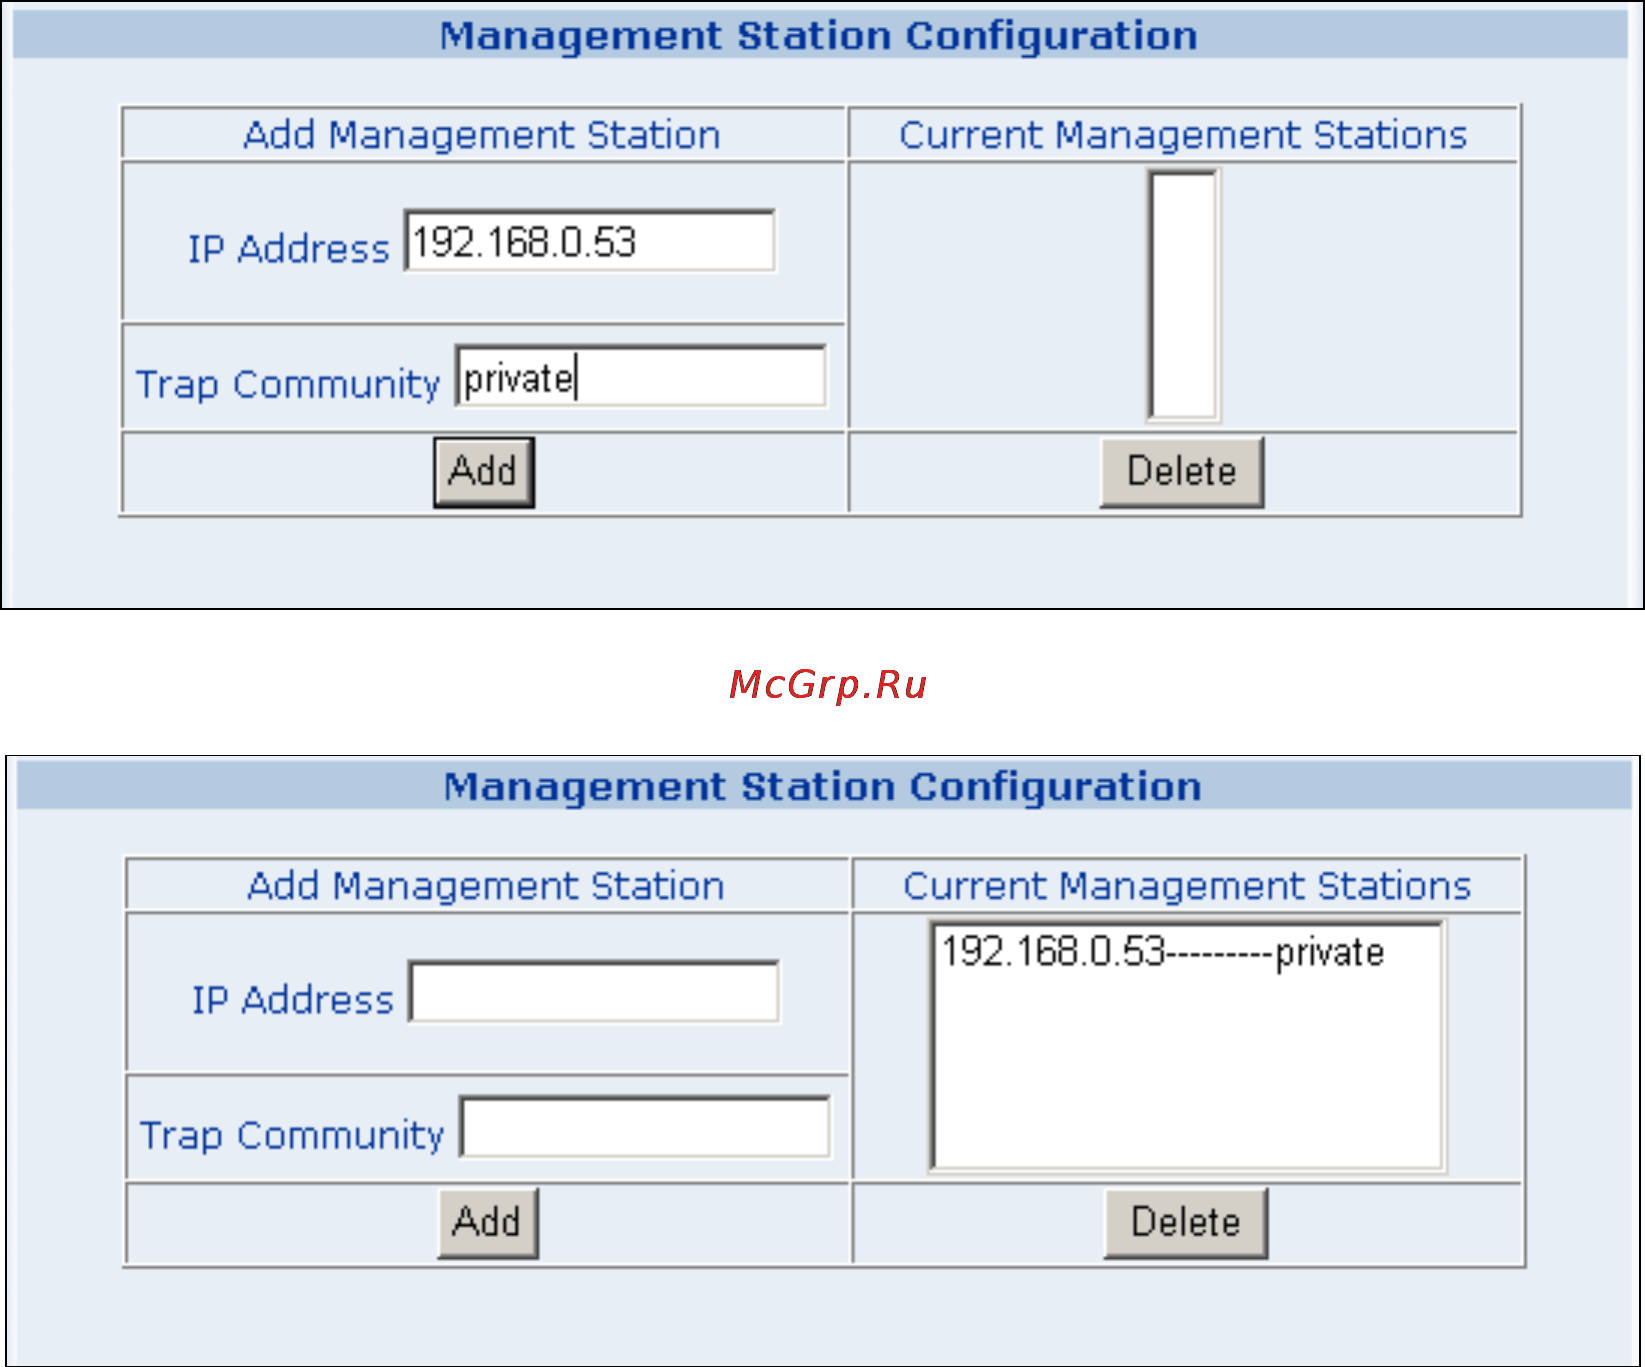Click the empty Current Management Stations listbox

tap(1184, 295)
